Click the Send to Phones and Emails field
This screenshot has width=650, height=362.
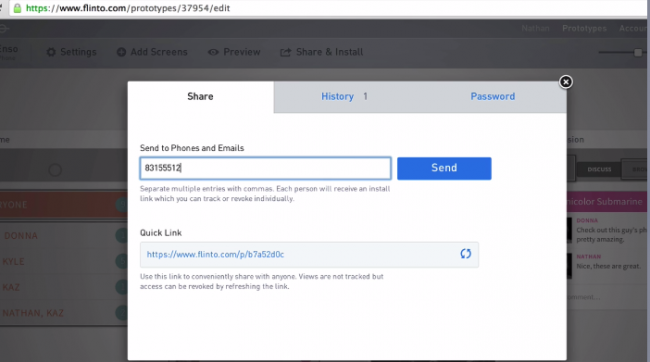265,168
